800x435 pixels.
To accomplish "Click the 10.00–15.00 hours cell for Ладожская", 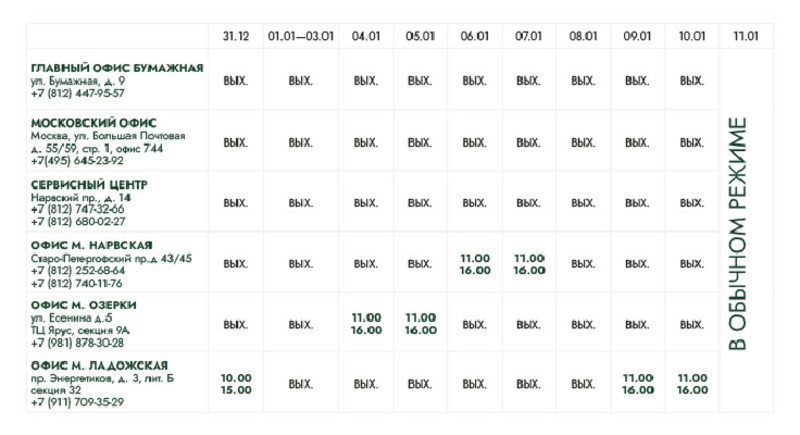I will 235,384.
